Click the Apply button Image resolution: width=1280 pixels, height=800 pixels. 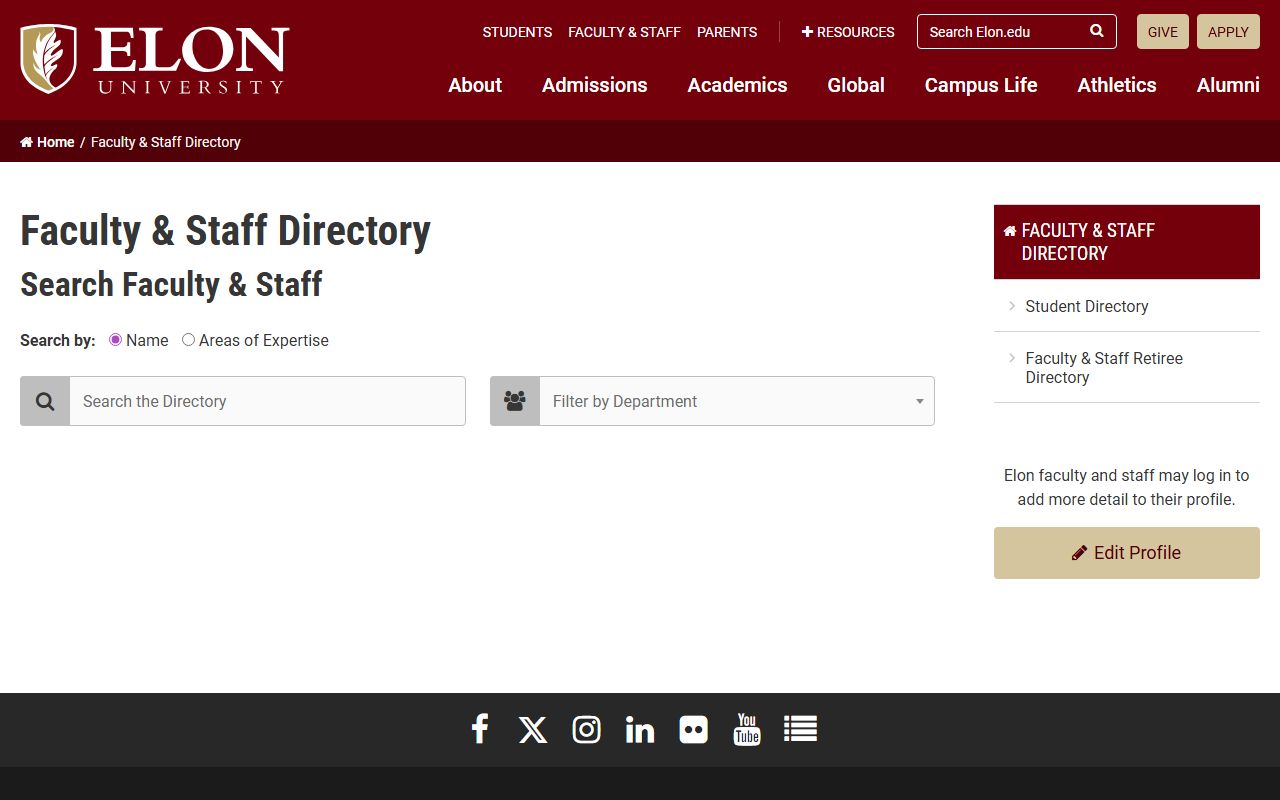point(1228,32)
